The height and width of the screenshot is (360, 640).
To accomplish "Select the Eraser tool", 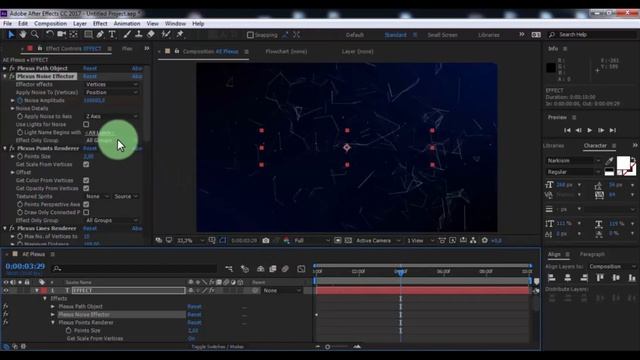I will (151, 35).
